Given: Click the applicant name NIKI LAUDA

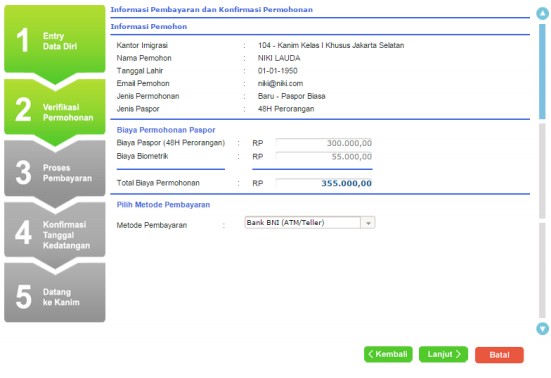Looking at the screenshot, I should click(x=279, y=58).
